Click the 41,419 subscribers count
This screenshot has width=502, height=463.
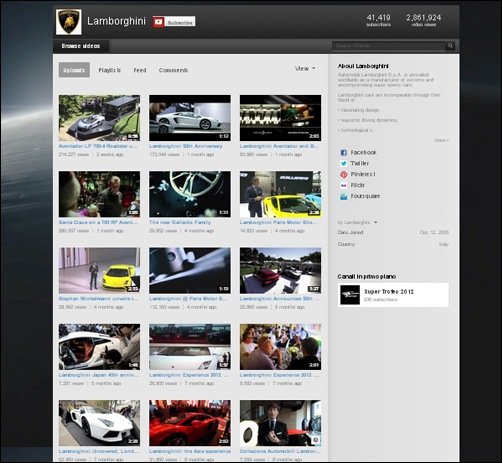(378, 20)
